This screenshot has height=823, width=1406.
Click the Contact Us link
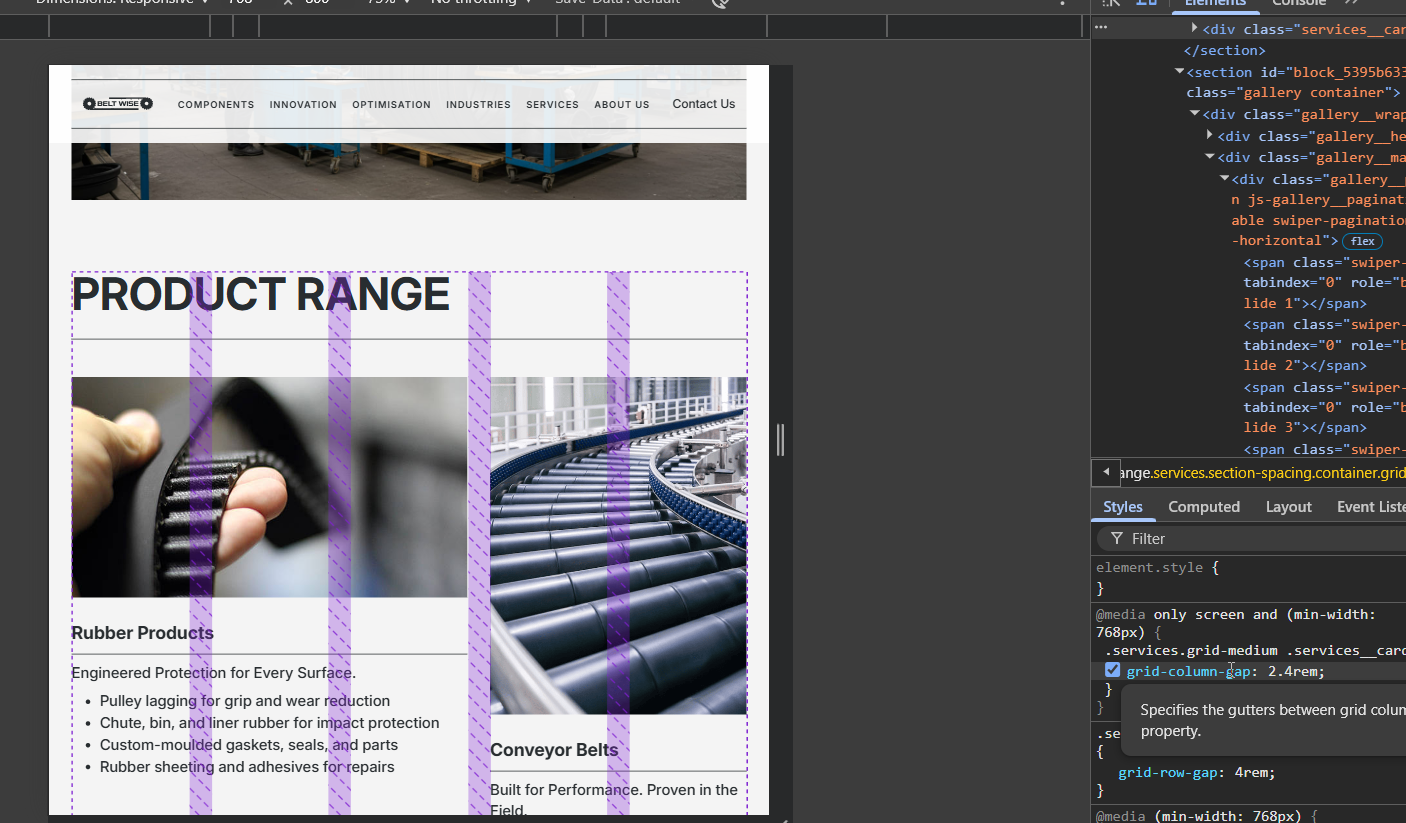[x=703, y=104]
